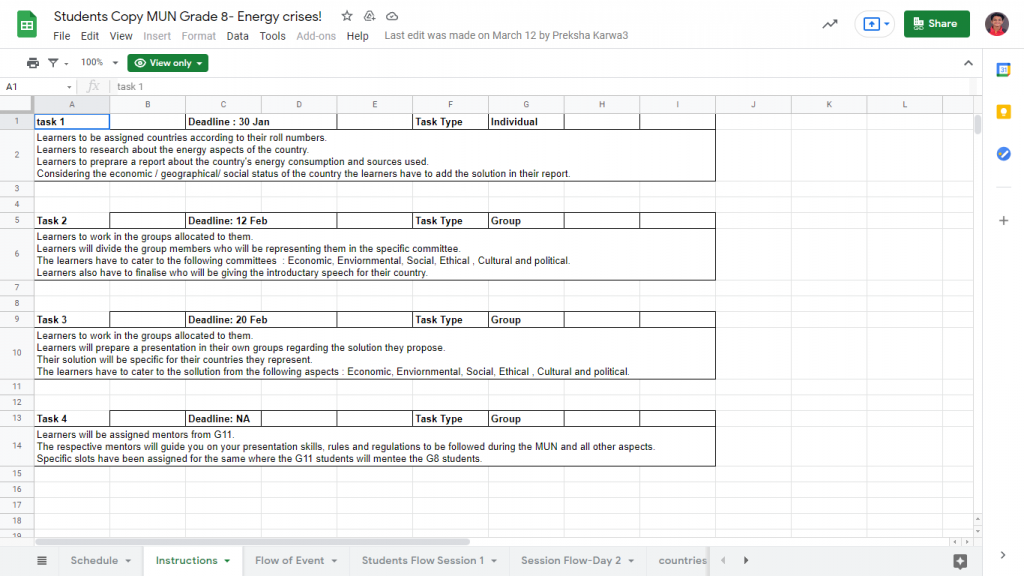Select cell 'Task 2'
The image size is (1024, 576).
72,221
